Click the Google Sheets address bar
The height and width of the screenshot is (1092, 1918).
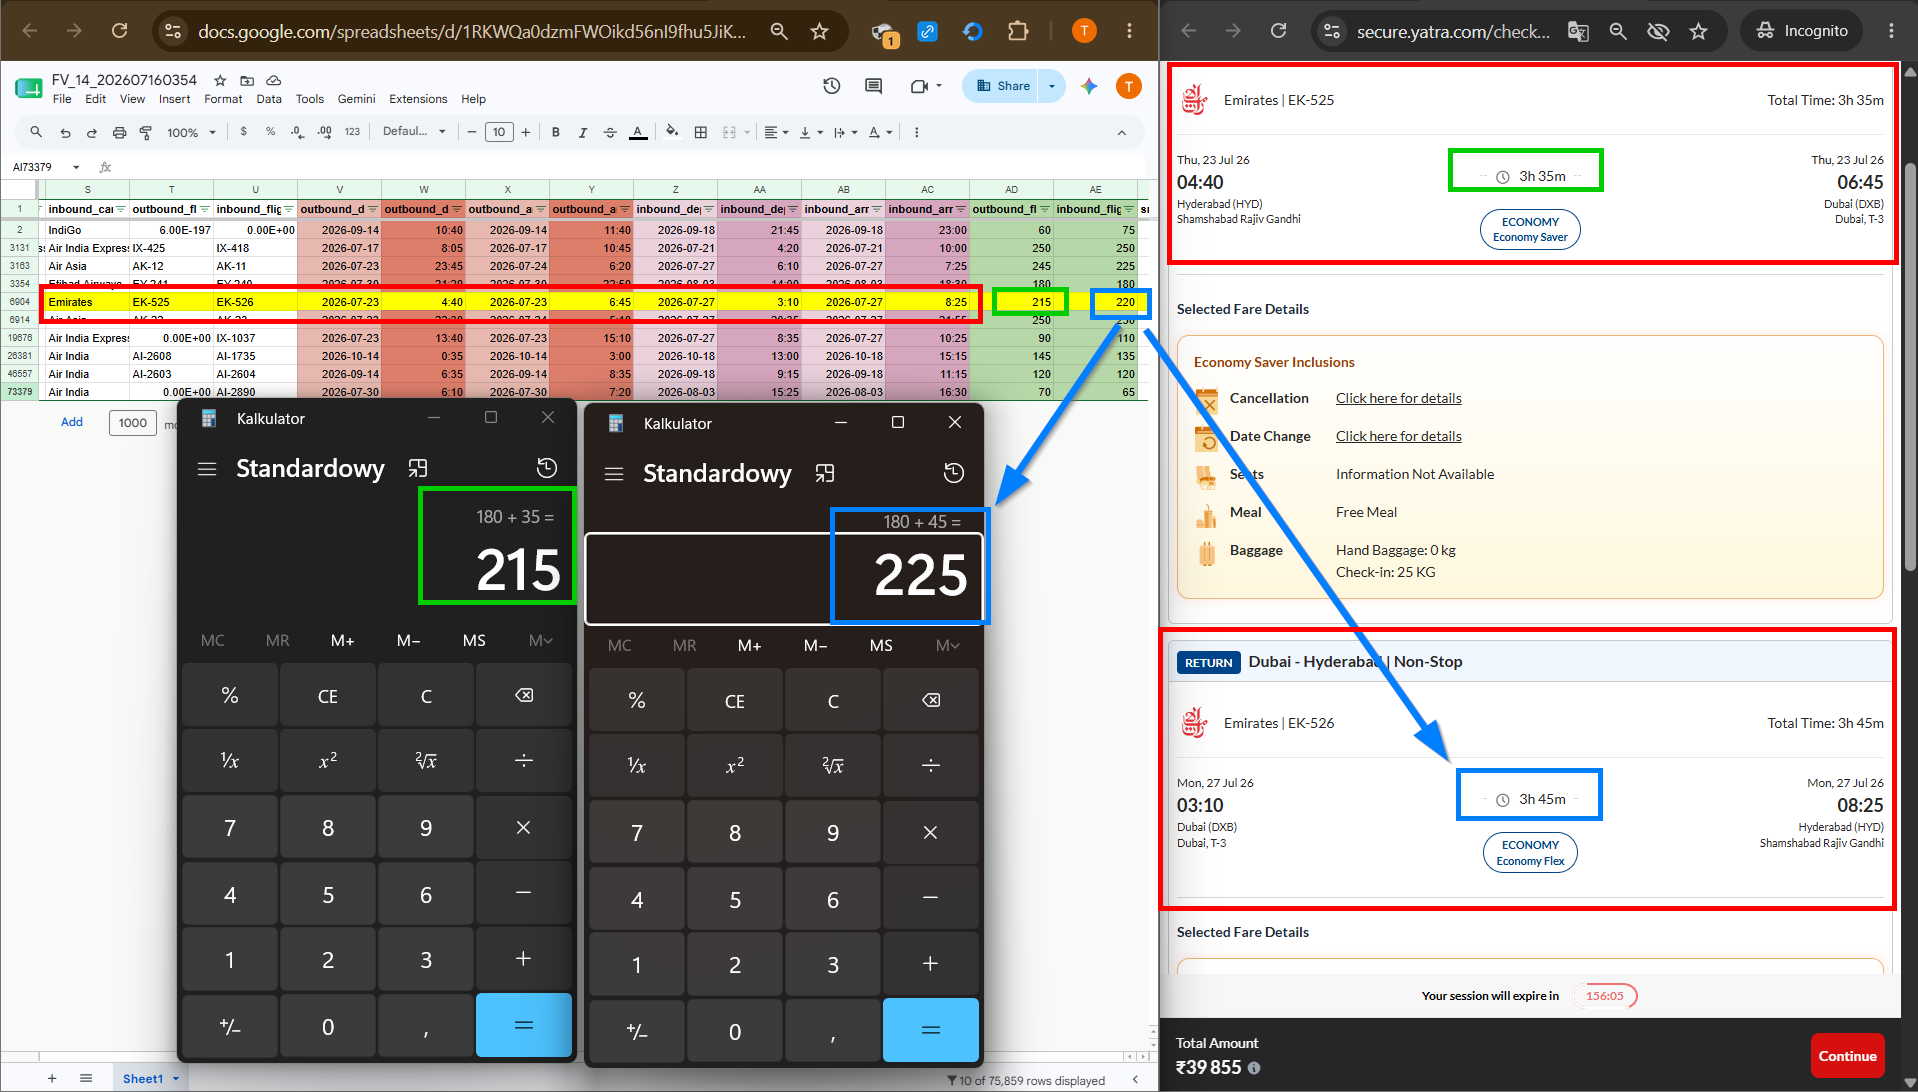coord(472,31)
